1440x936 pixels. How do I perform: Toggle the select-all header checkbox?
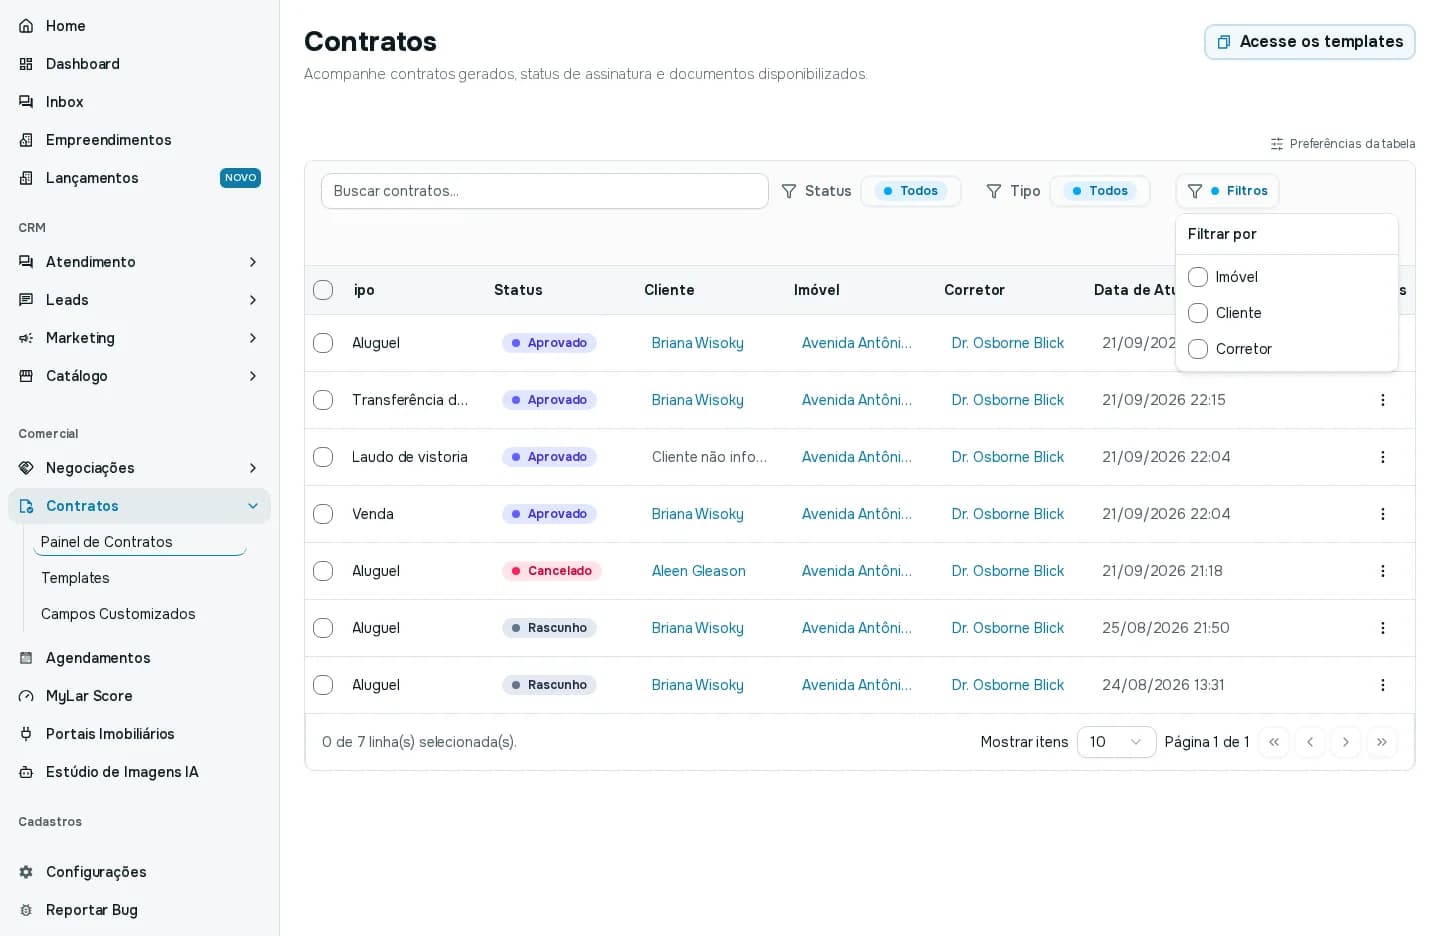tap(323, 290)
